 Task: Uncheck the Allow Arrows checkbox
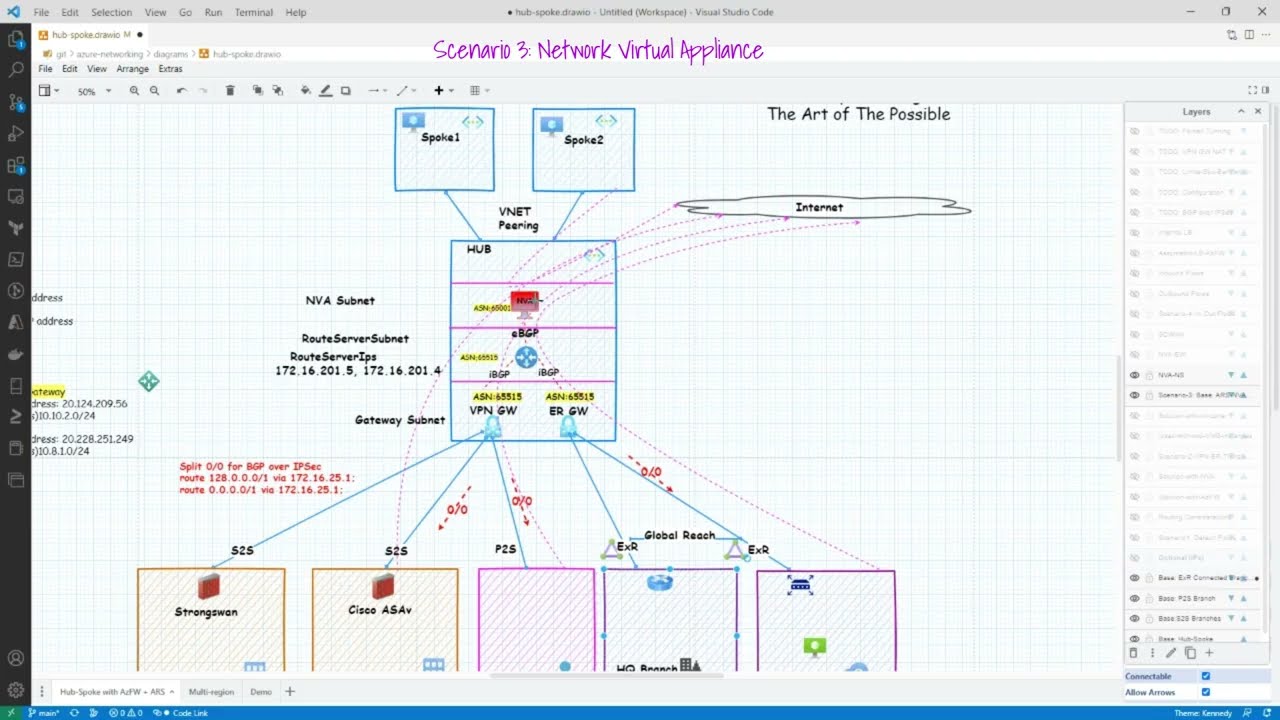tap(1206, 692)
